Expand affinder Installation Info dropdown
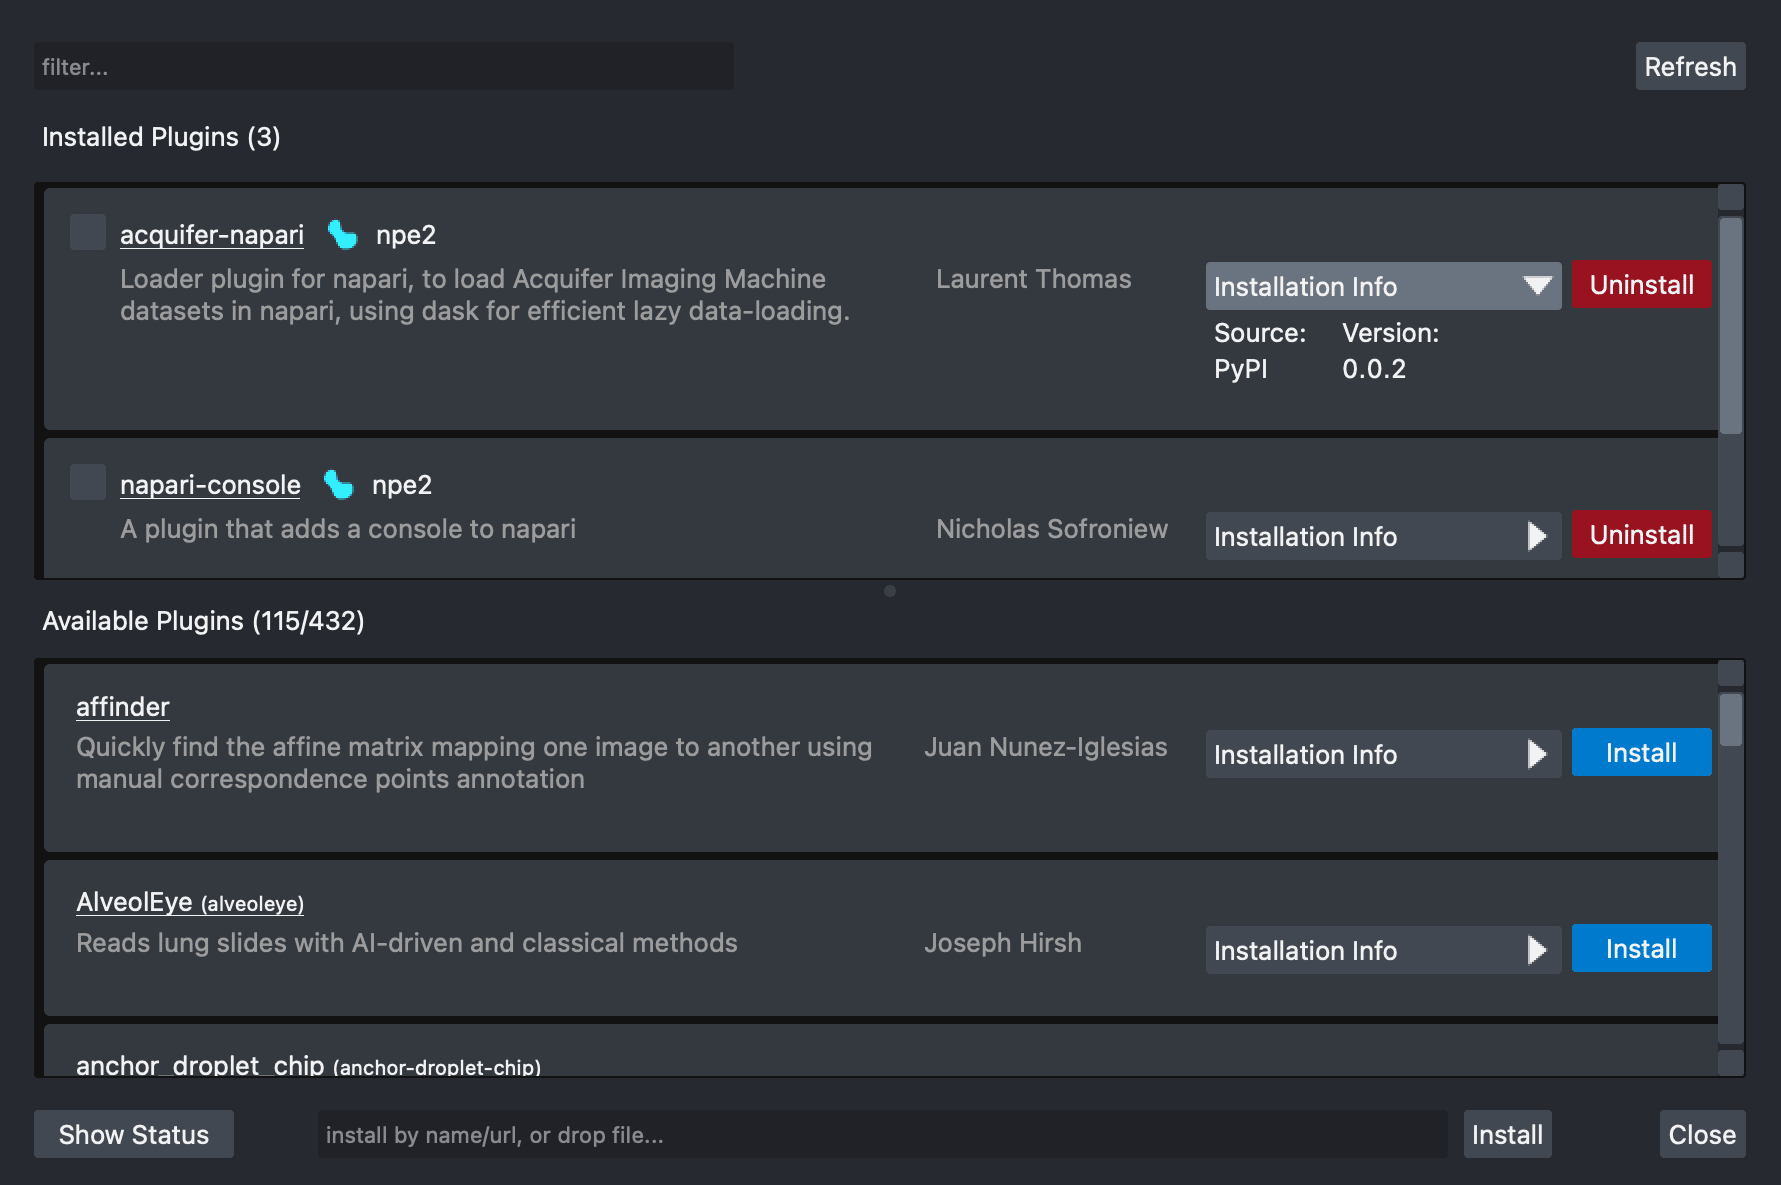The height and width of the screenshot is (1185, 1781). (1381, 753)
